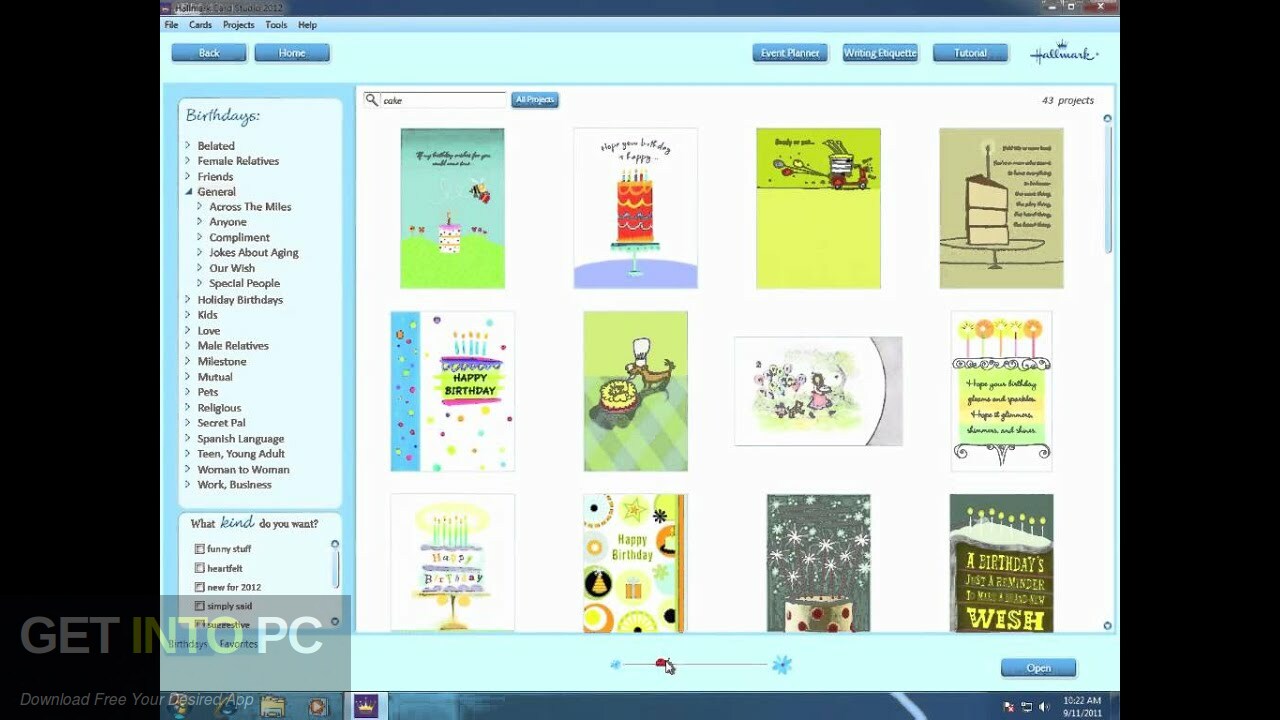Check the 'new for 2012' checkbox
Image resolution: width=1280 pixels, height=720 pixels.
tap(199, 587)
